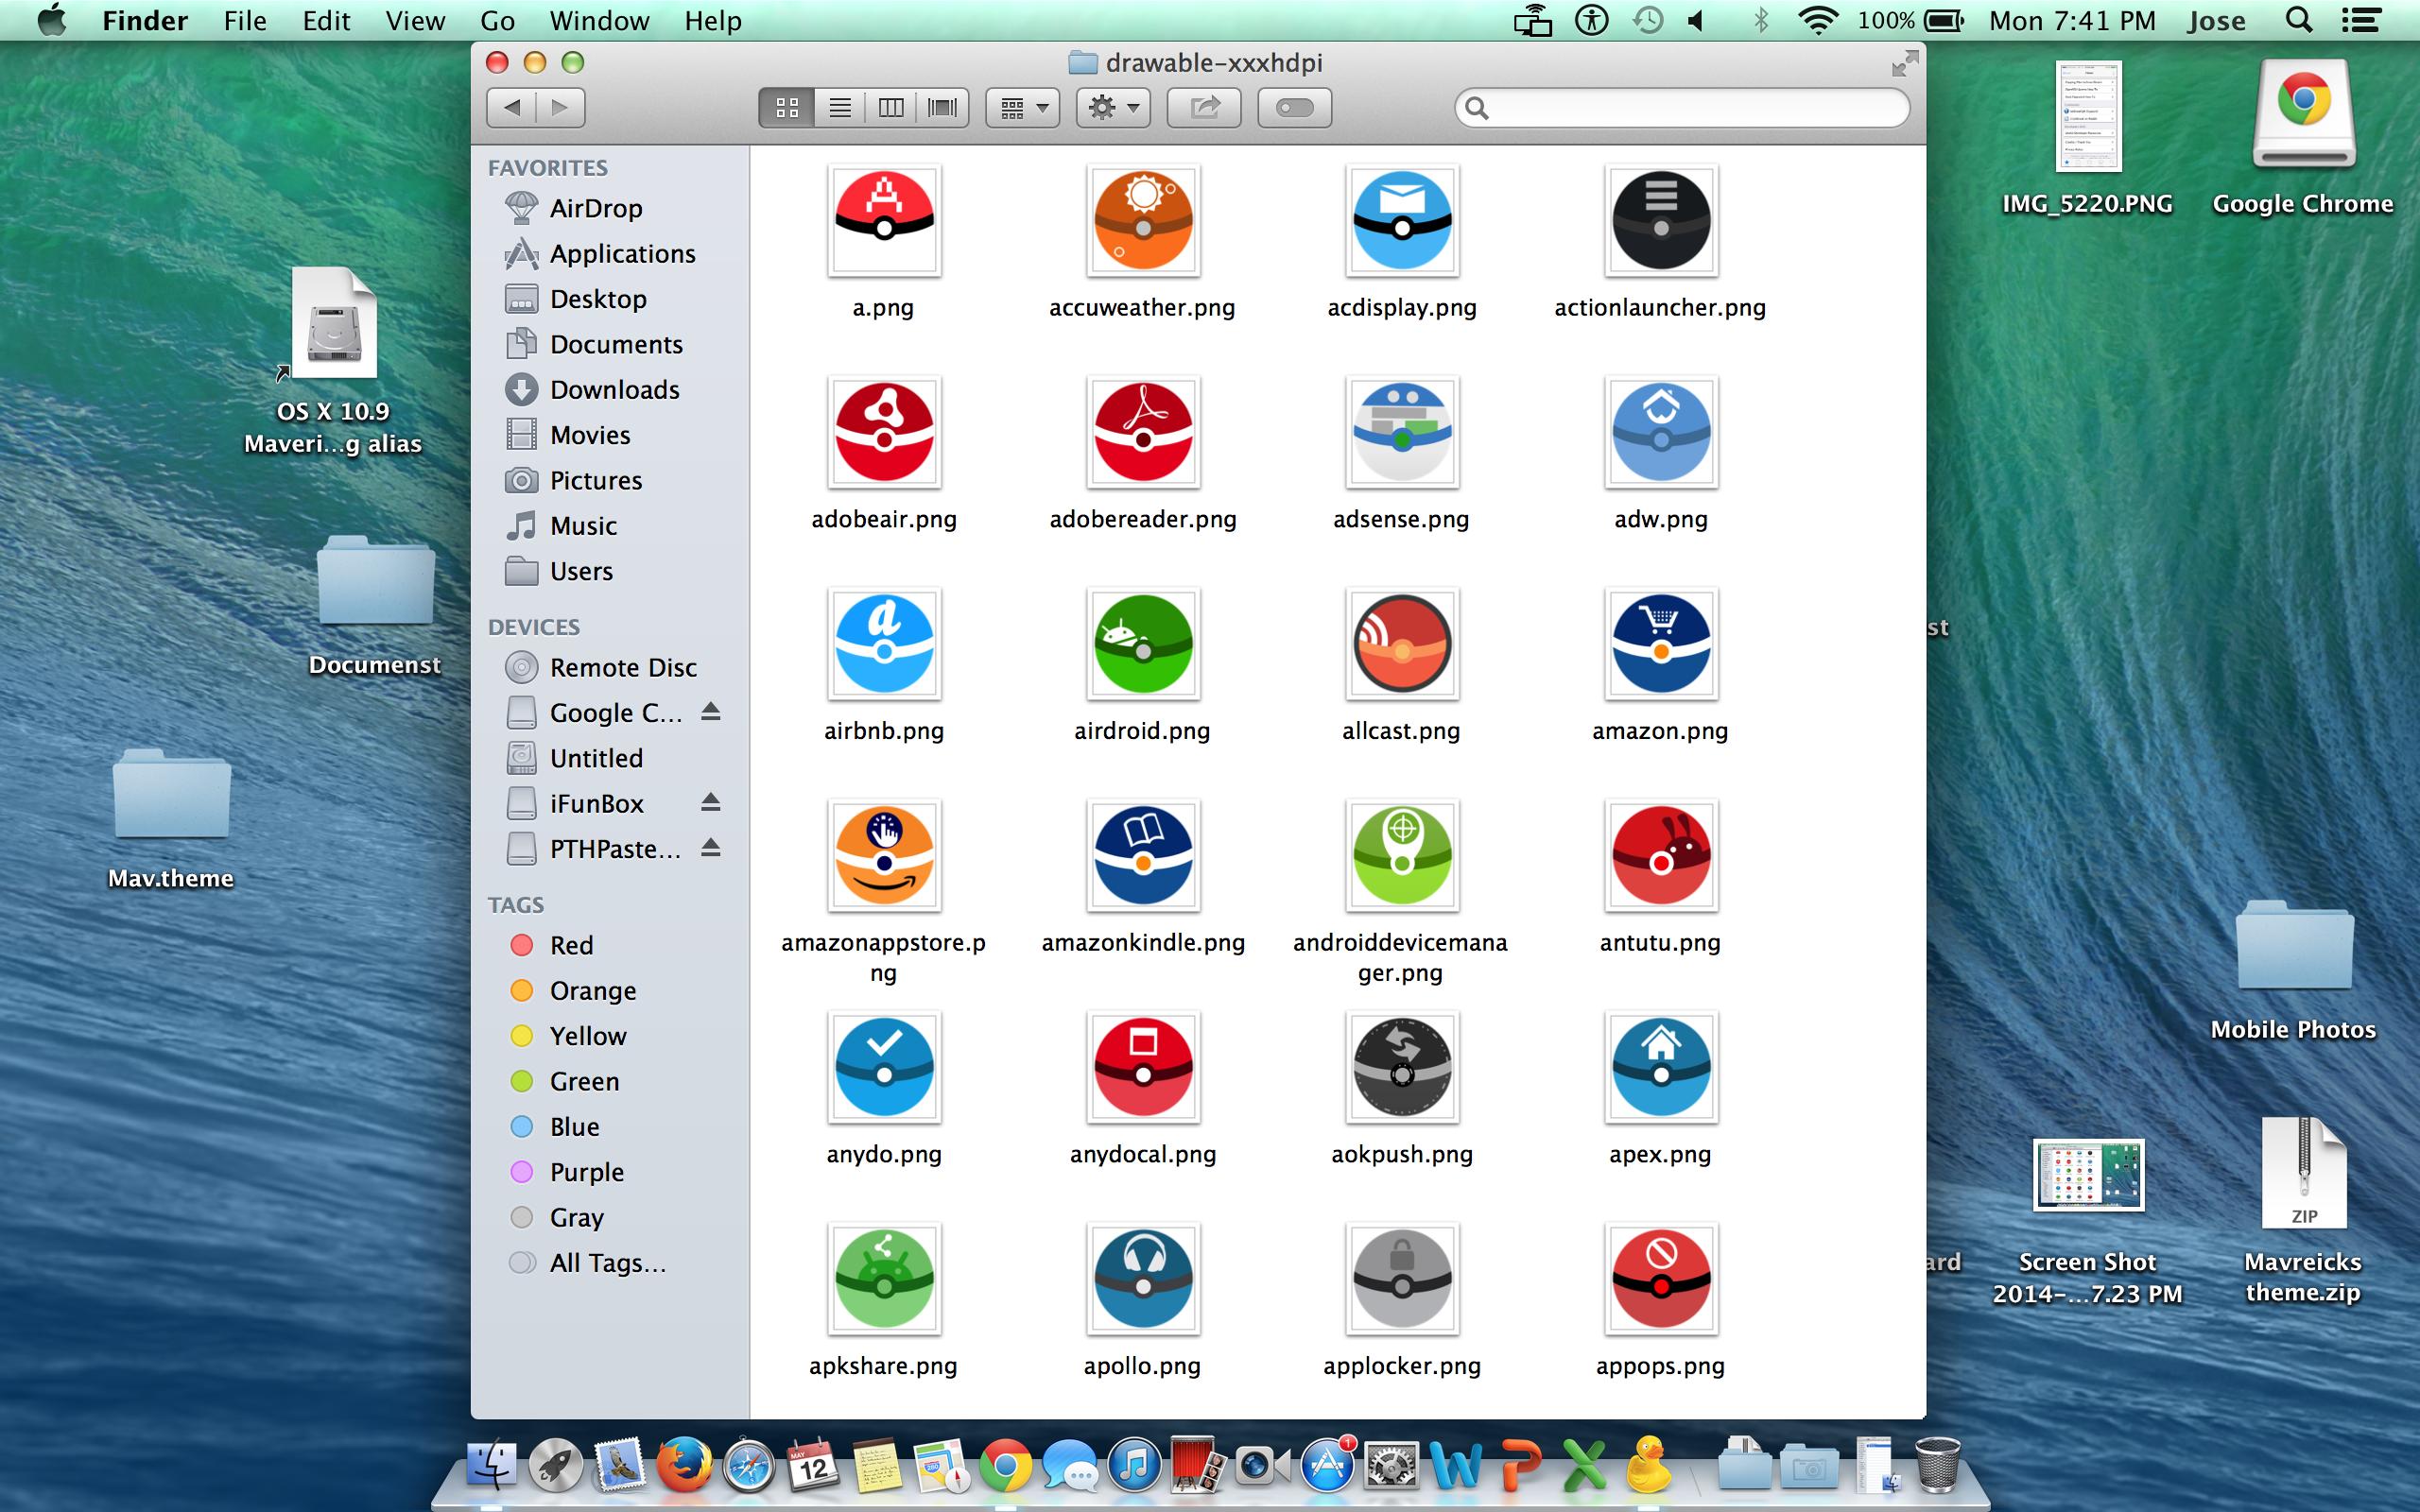This screenshot has height=1512, width=2420.
Task: Switch to column view mode
Action: pos(891,108)
